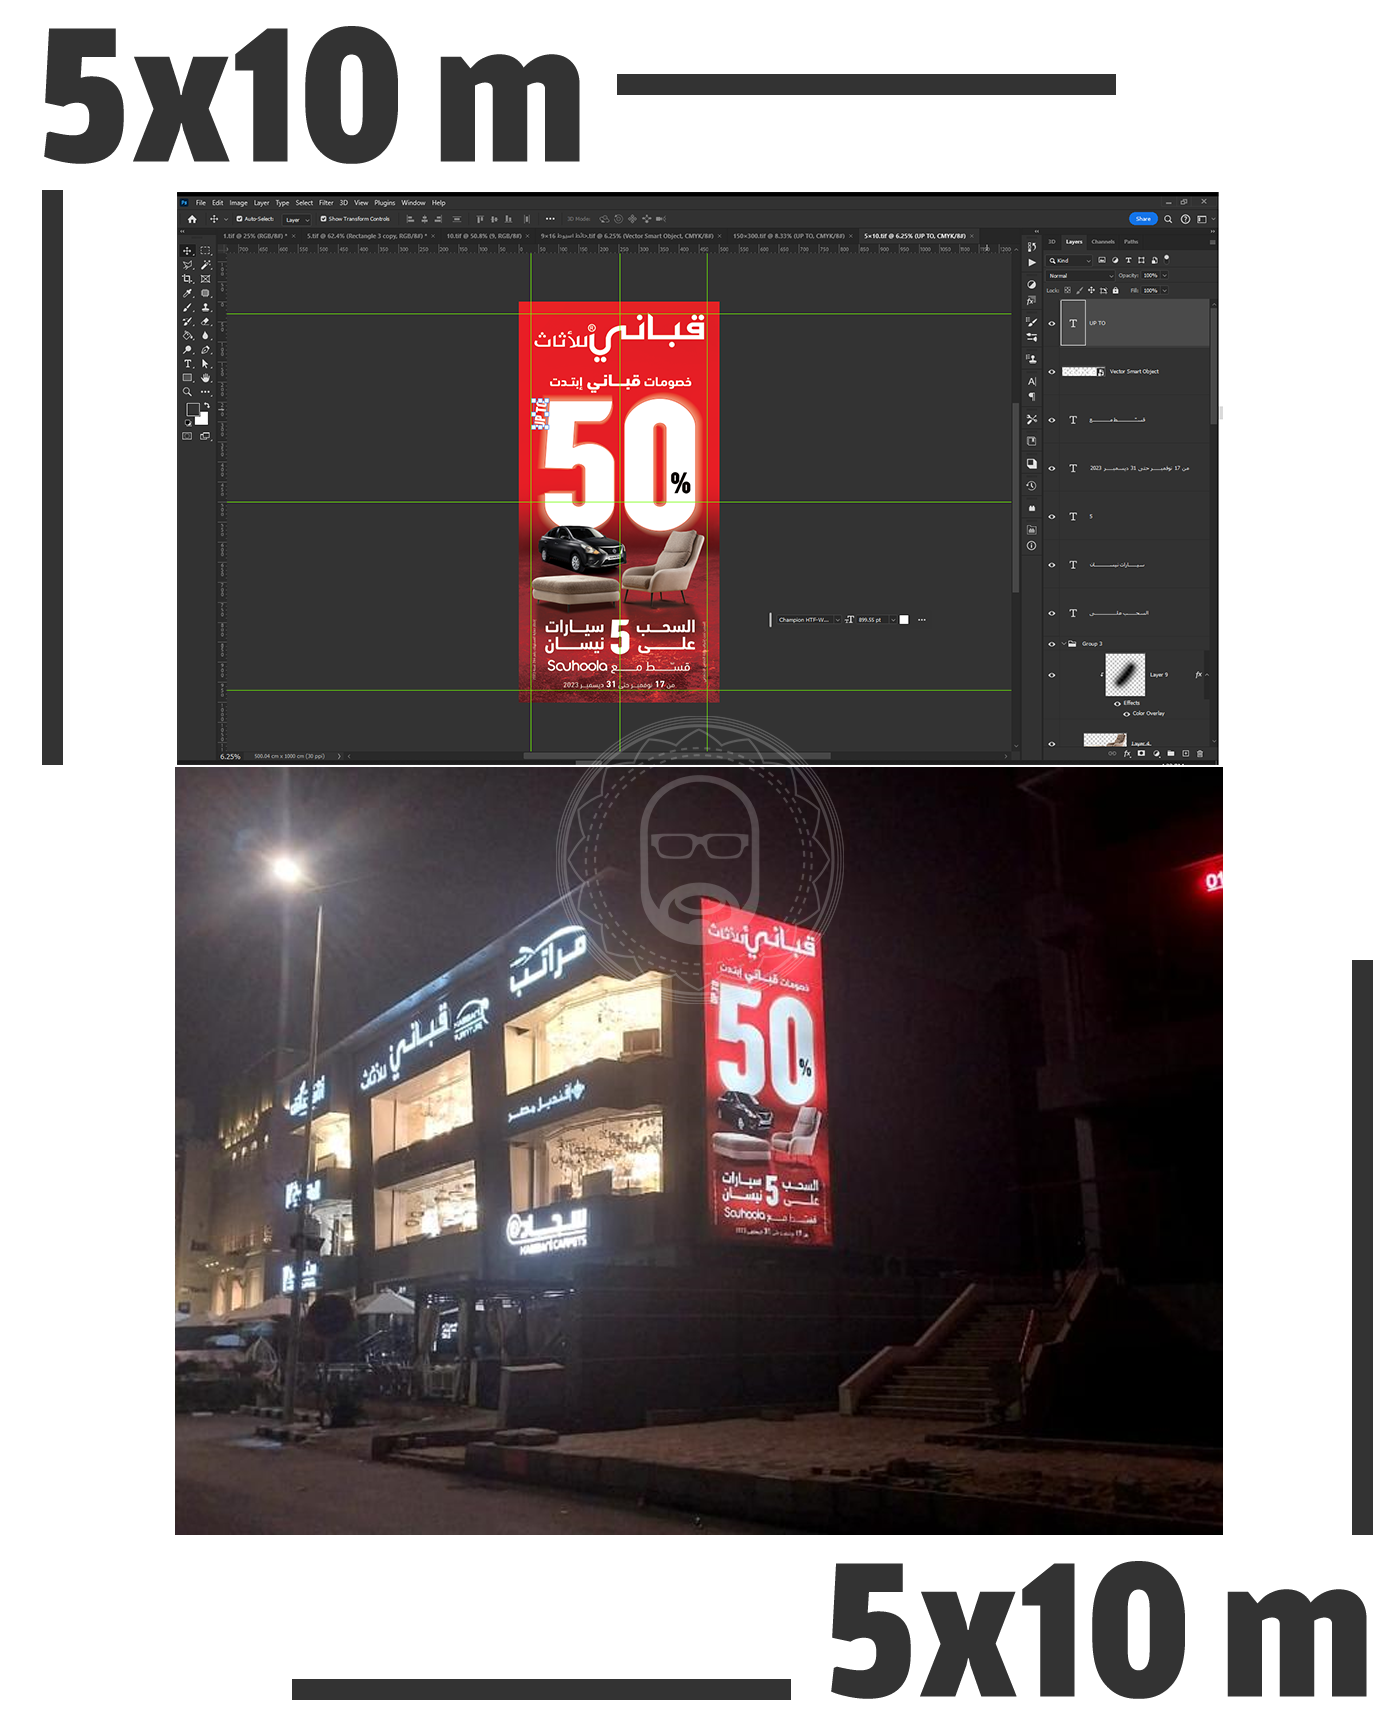Image resolution: width=1400 pixels, height=1720 pixels.
Task: Toggle the Auto-Select checkbox
Action: point(239,219)
